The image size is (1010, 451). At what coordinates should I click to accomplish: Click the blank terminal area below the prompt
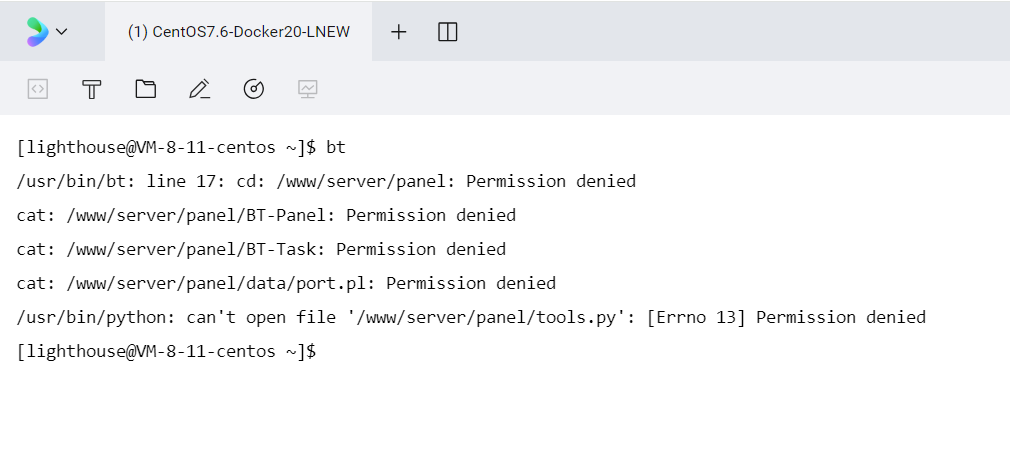pos(505,407)
